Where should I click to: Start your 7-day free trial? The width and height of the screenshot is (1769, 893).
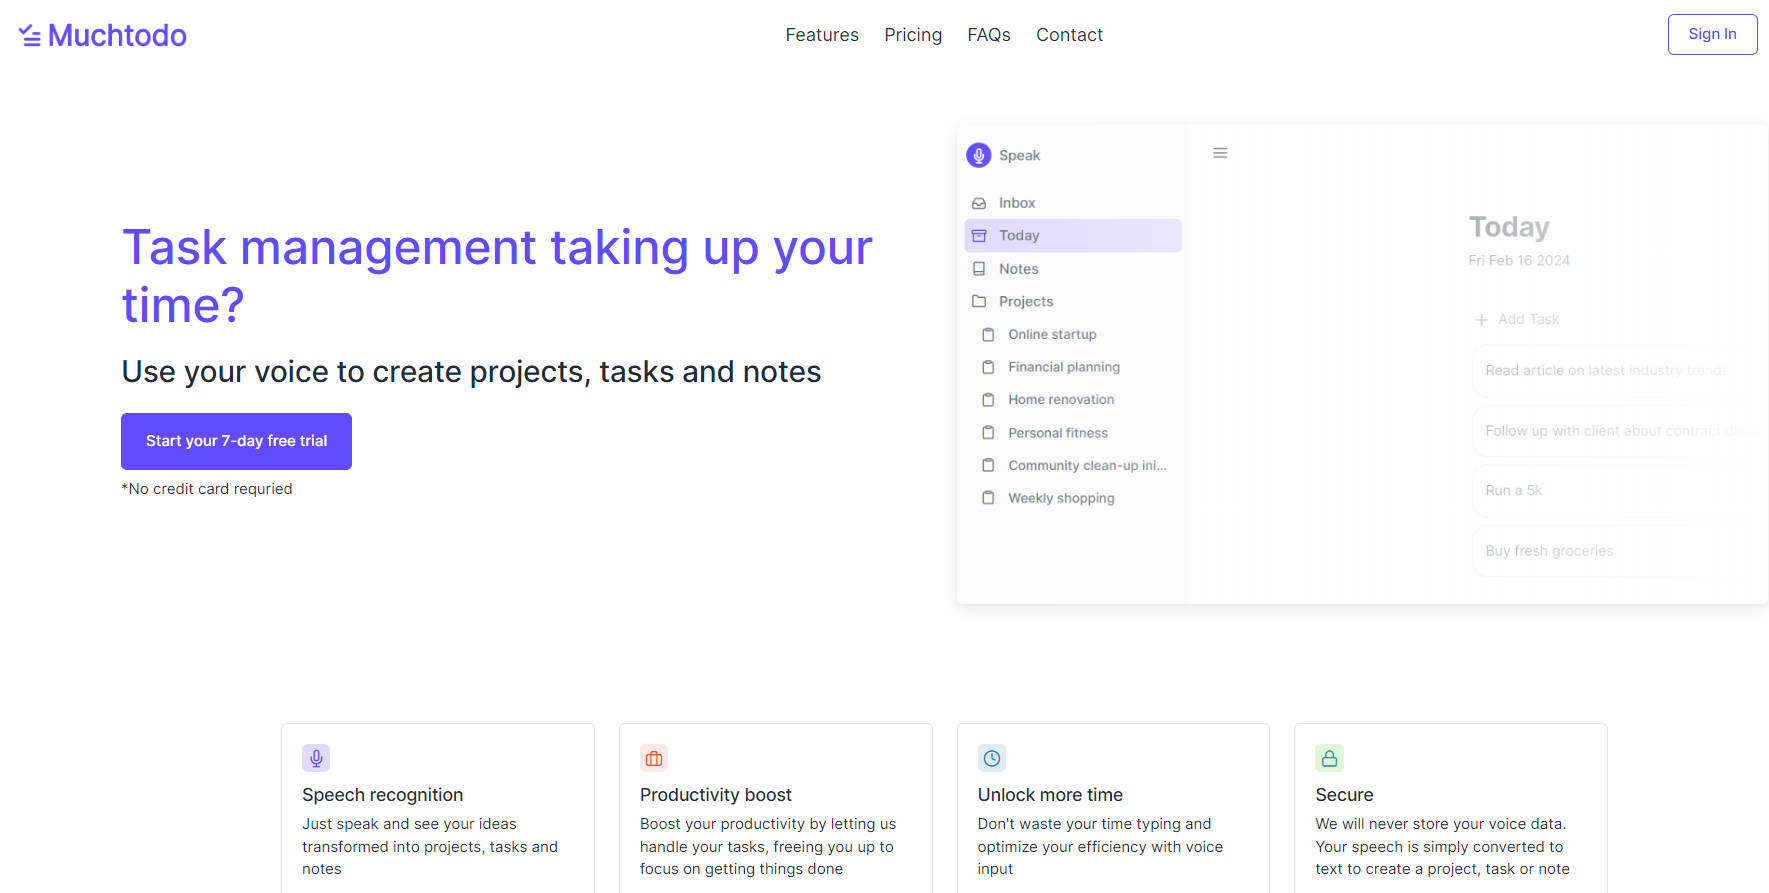coord(236,441)
